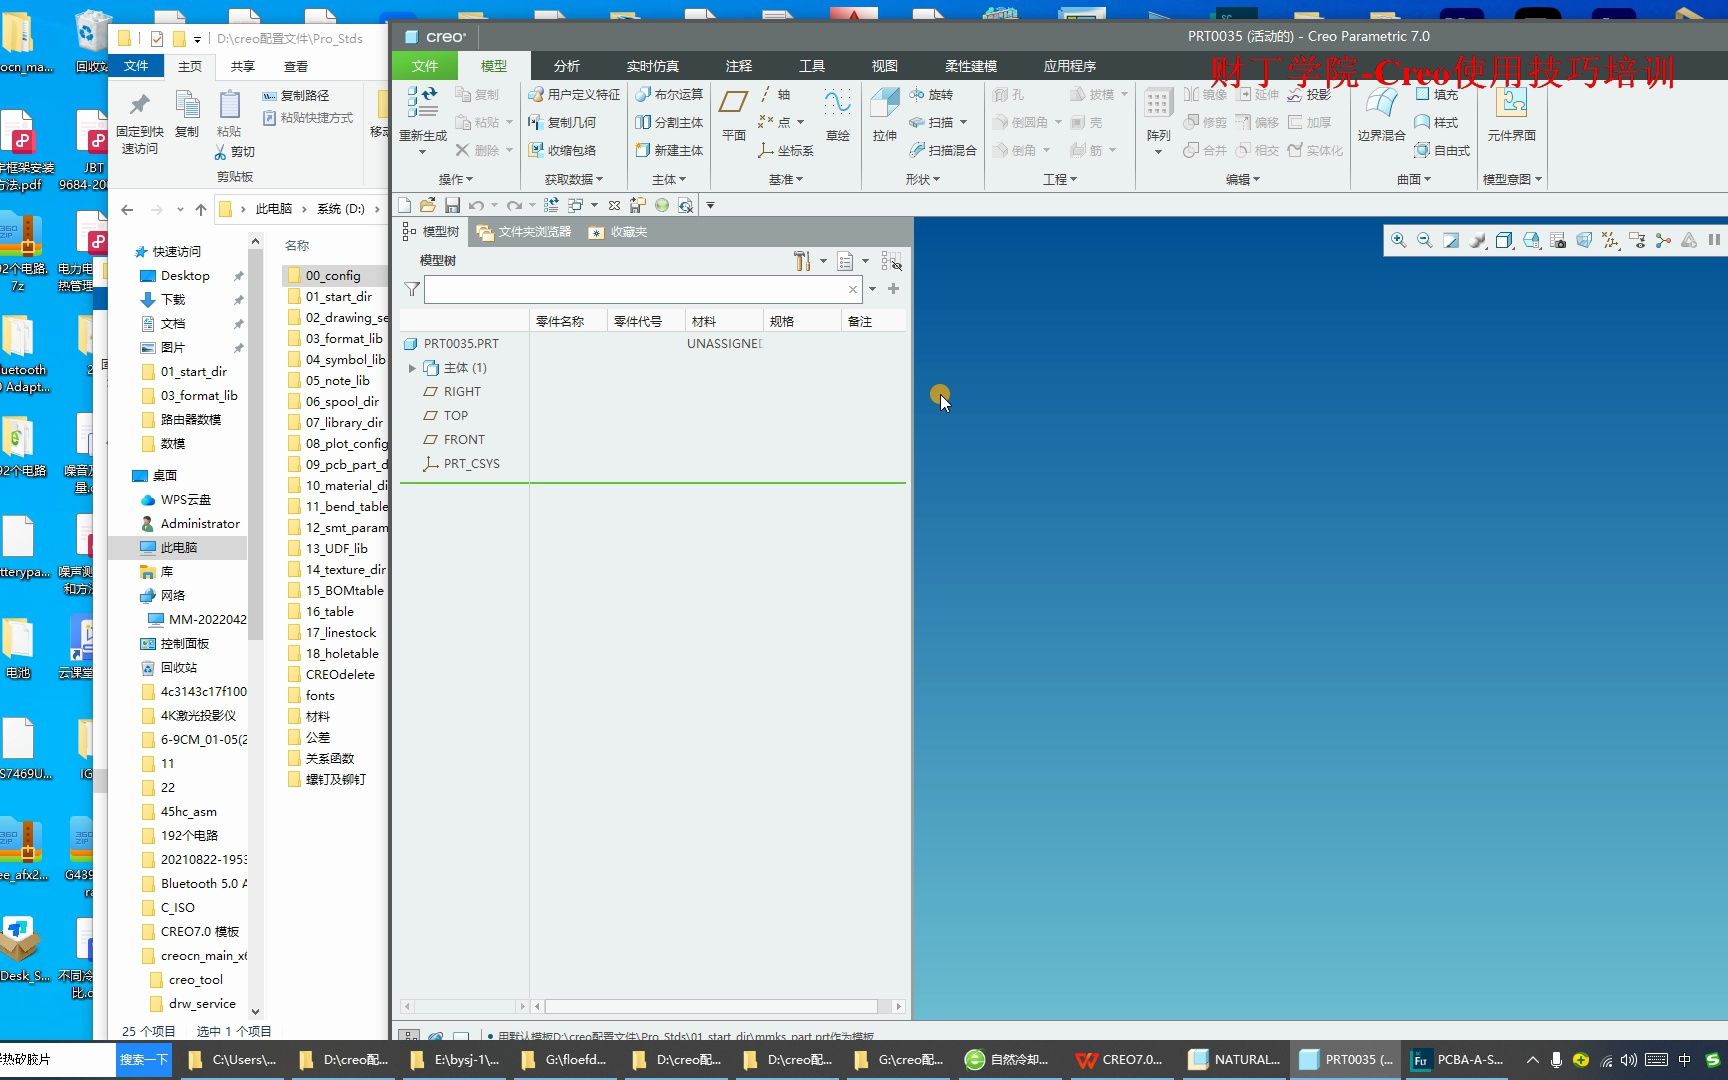The image size is (1728, 1080).
Task: Open the 形状 group dropdown
Action: click(923, 179)
